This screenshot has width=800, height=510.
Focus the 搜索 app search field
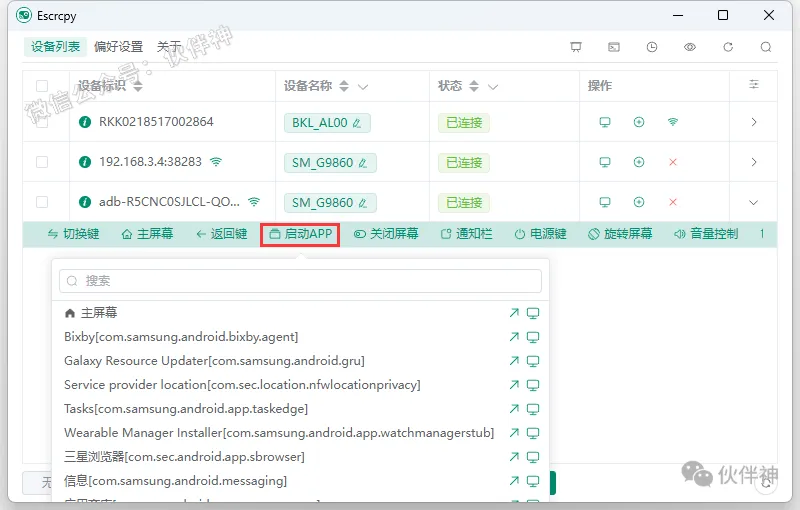(x=301, y=281)
